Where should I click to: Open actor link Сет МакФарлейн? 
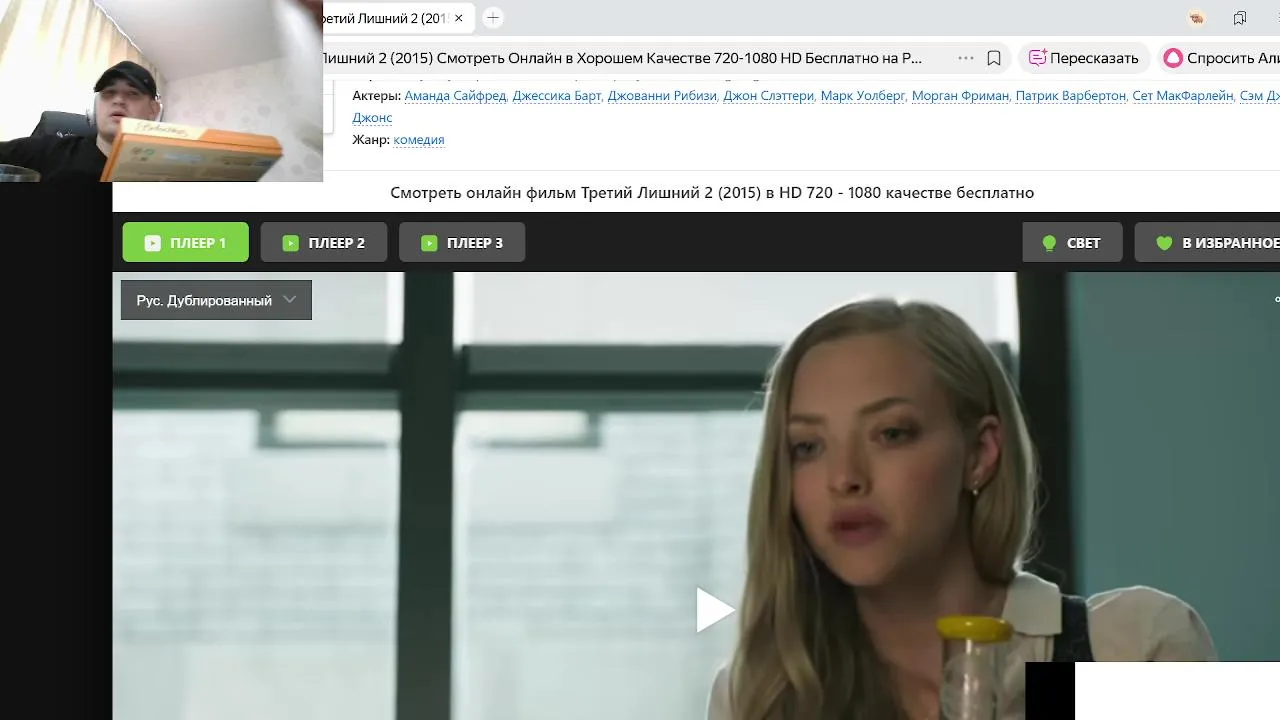(1182, 96)
